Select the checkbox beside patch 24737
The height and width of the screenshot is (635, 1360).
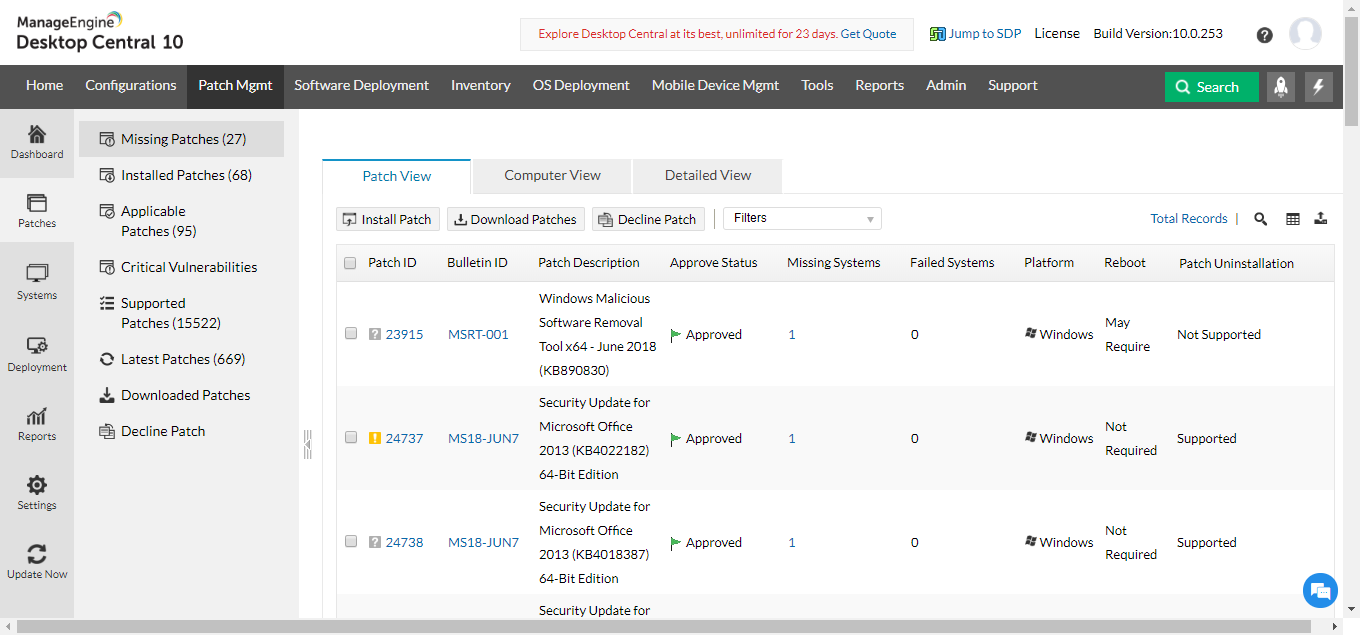[350, 437]
